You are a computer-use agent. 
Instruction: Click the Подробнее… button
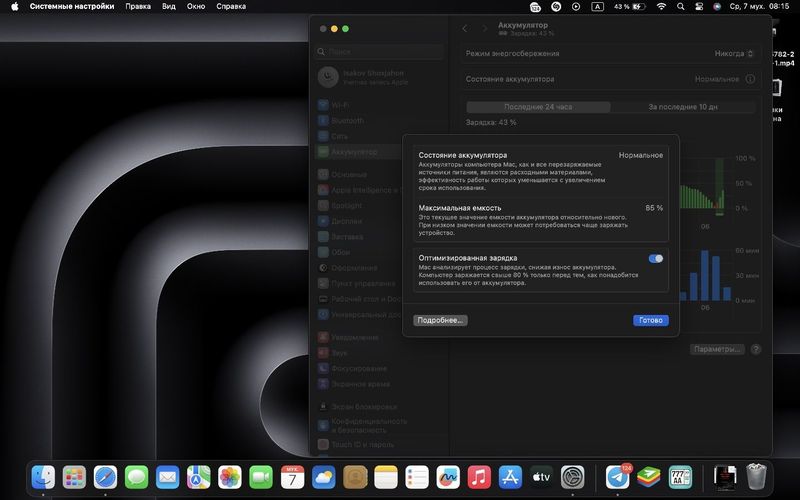440,320
